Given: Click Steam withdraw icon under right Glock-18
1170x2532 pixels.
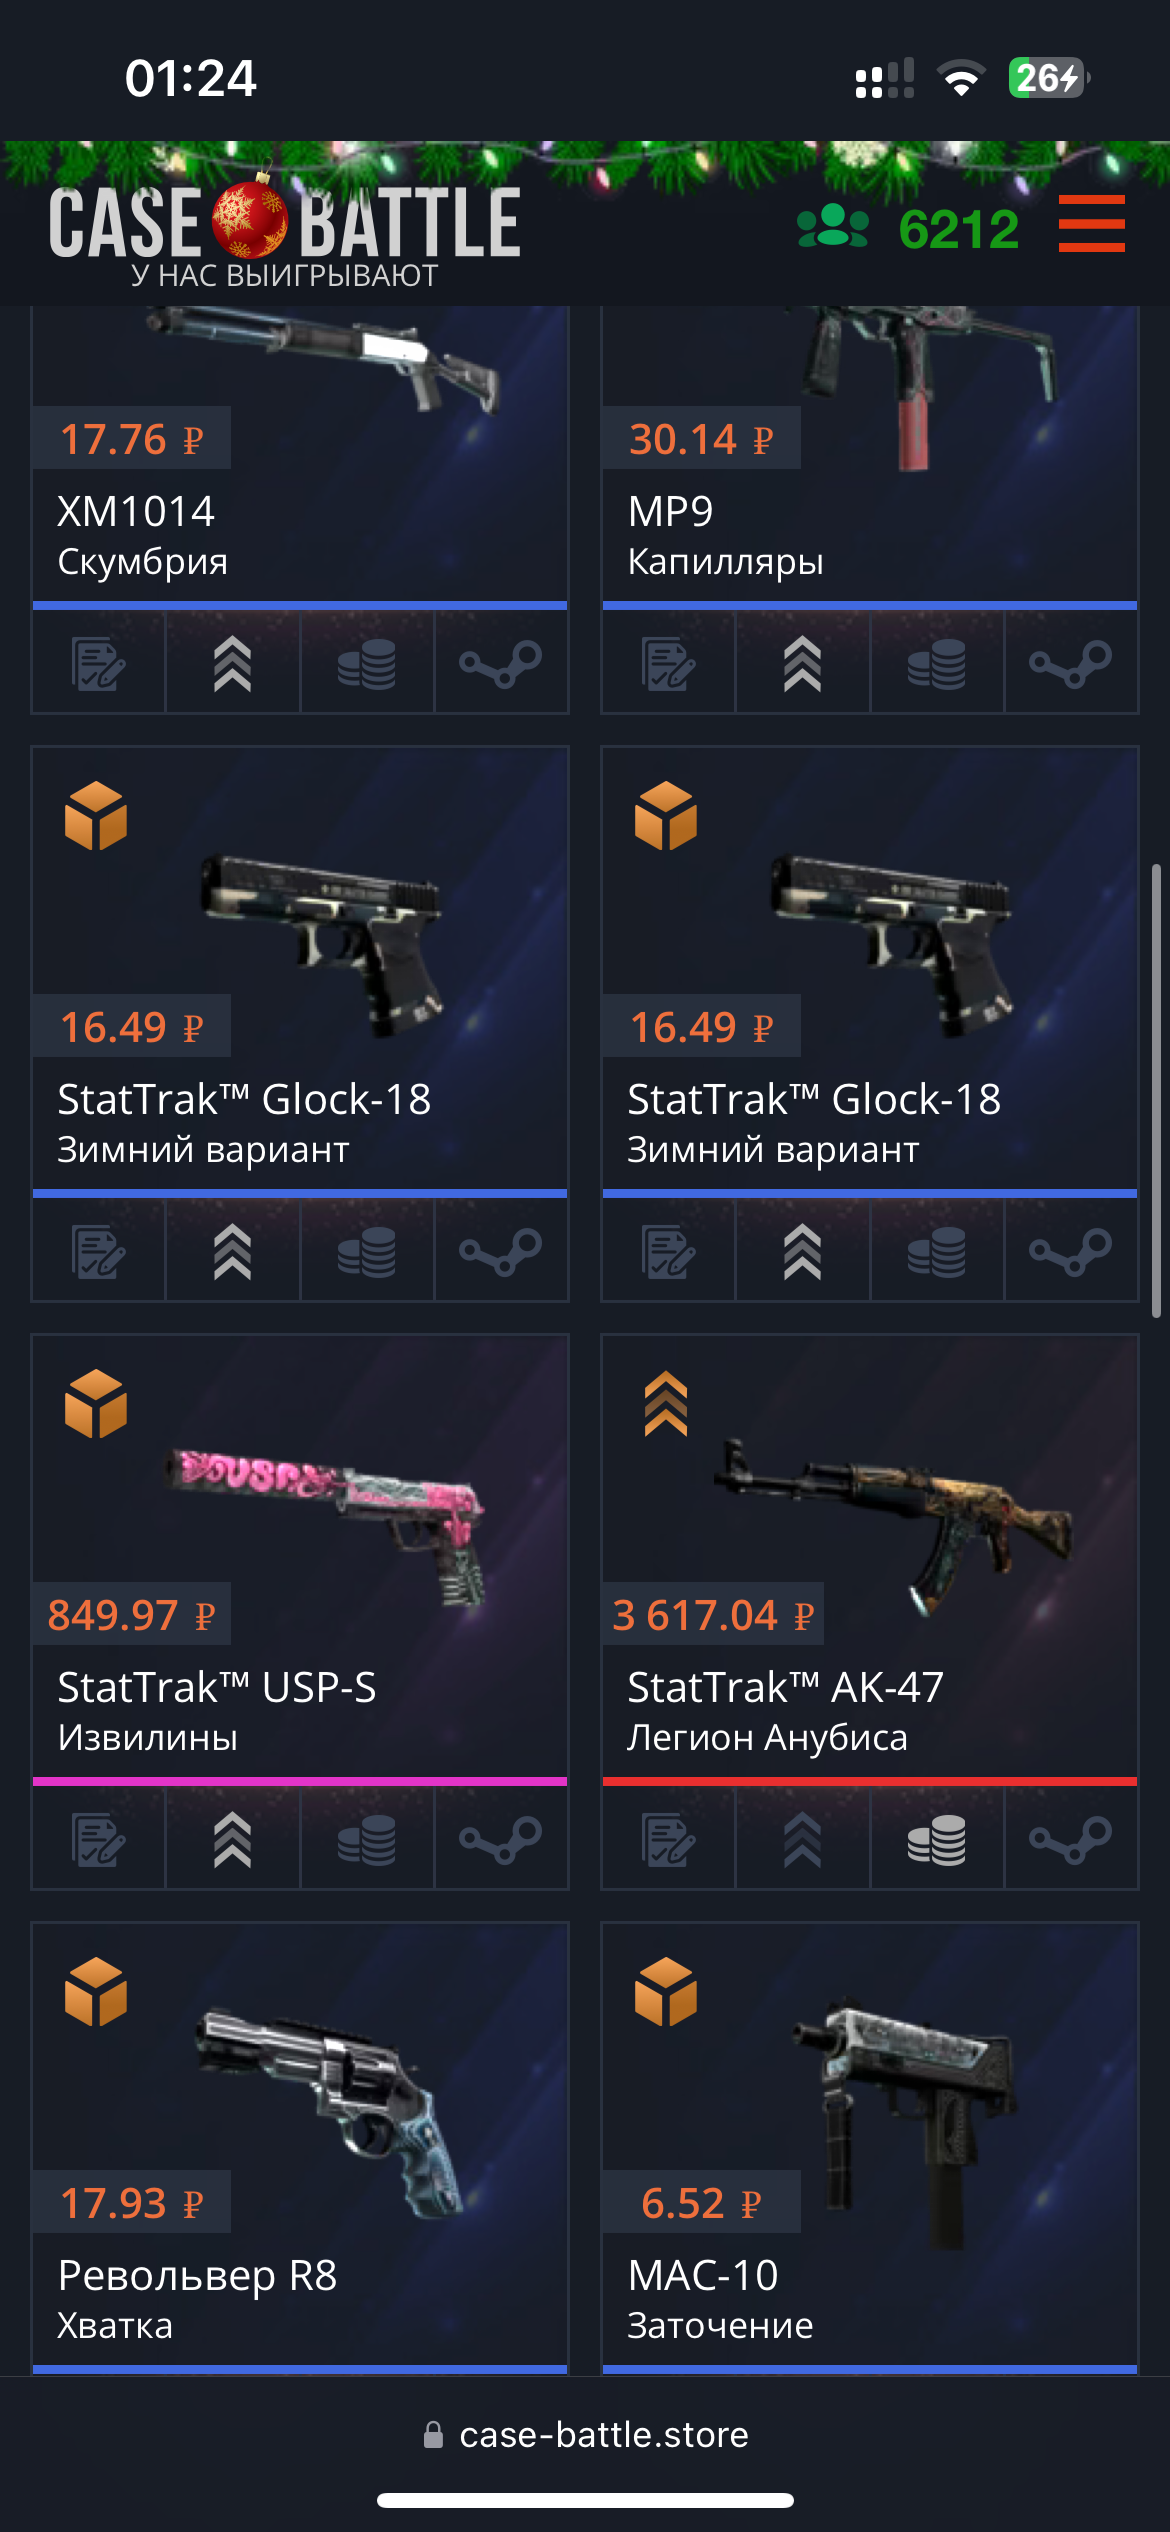Looking at the screenshot, I should coord(1070,1252).
